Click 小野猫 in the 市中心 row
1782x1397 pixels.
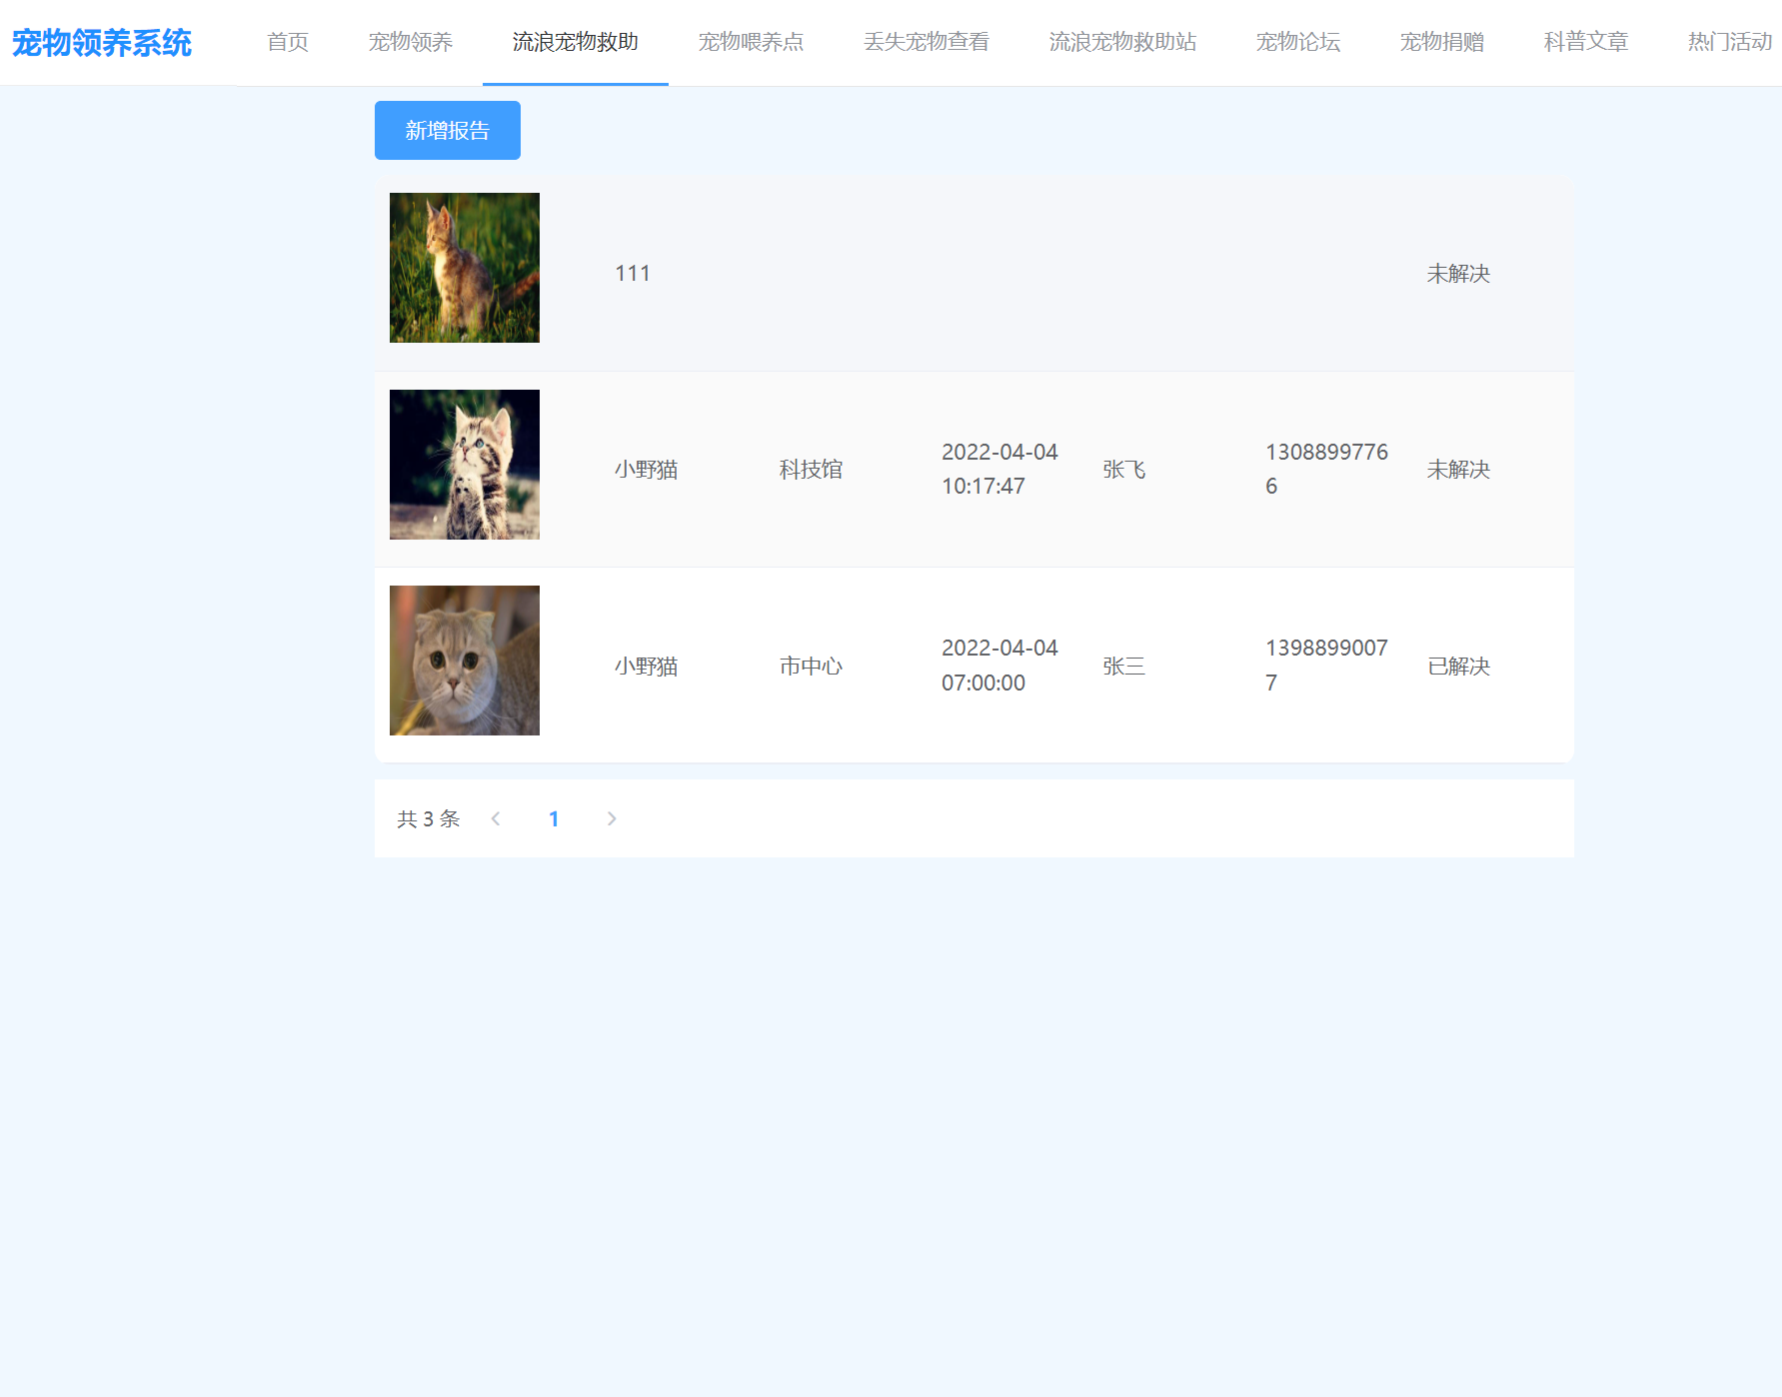click(646, 666)
